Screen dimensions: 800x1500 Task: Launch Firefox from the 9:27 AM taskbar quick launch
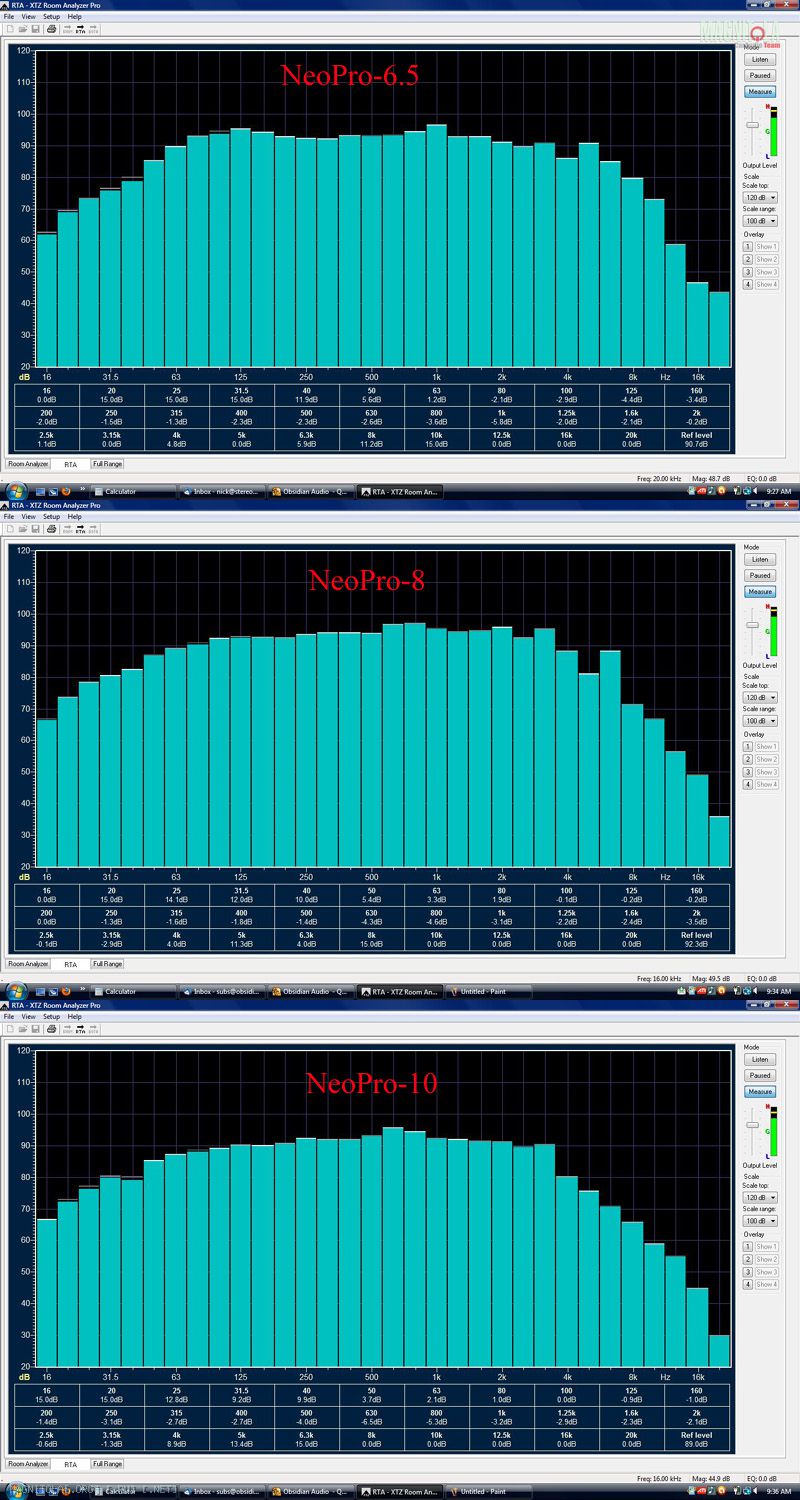(x=66, y=491)
